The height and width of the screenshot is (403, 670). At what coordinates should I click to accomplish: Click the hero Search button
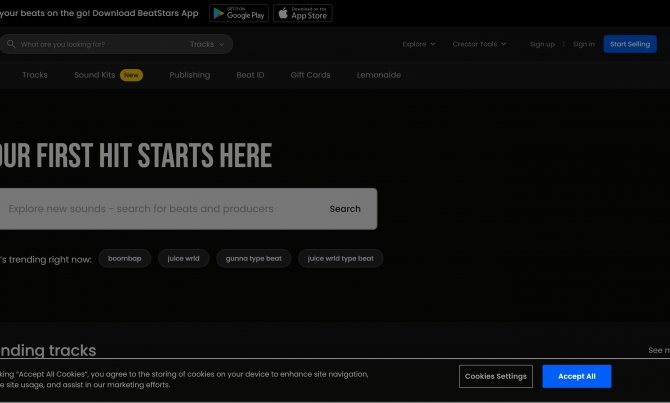point(345,209)
